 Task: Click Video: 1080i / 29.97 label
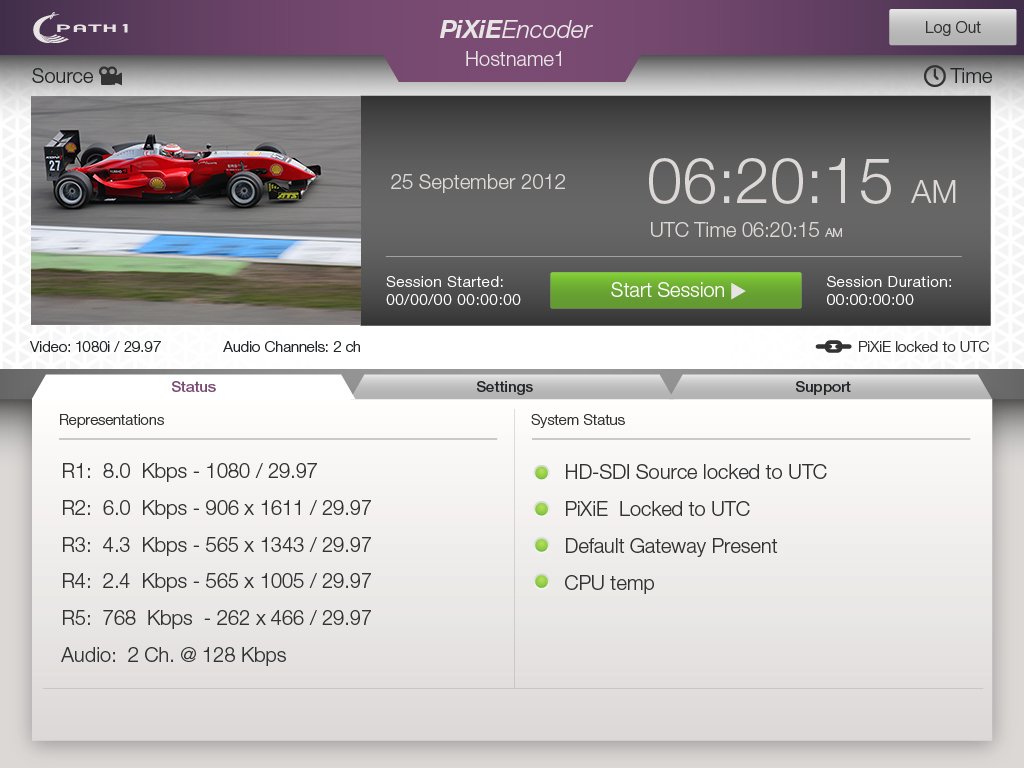click(x=95, y=347)
